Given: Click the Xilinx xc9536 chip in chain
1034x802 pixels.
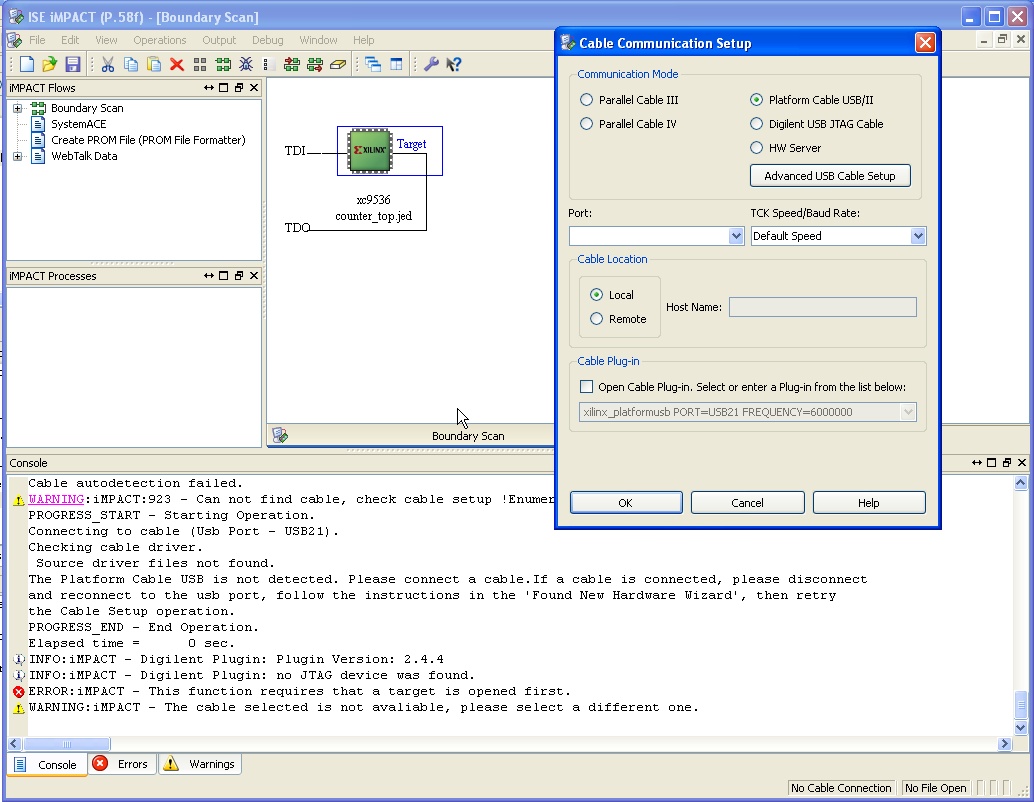Looking at the screenshot, I should point(369,150).
